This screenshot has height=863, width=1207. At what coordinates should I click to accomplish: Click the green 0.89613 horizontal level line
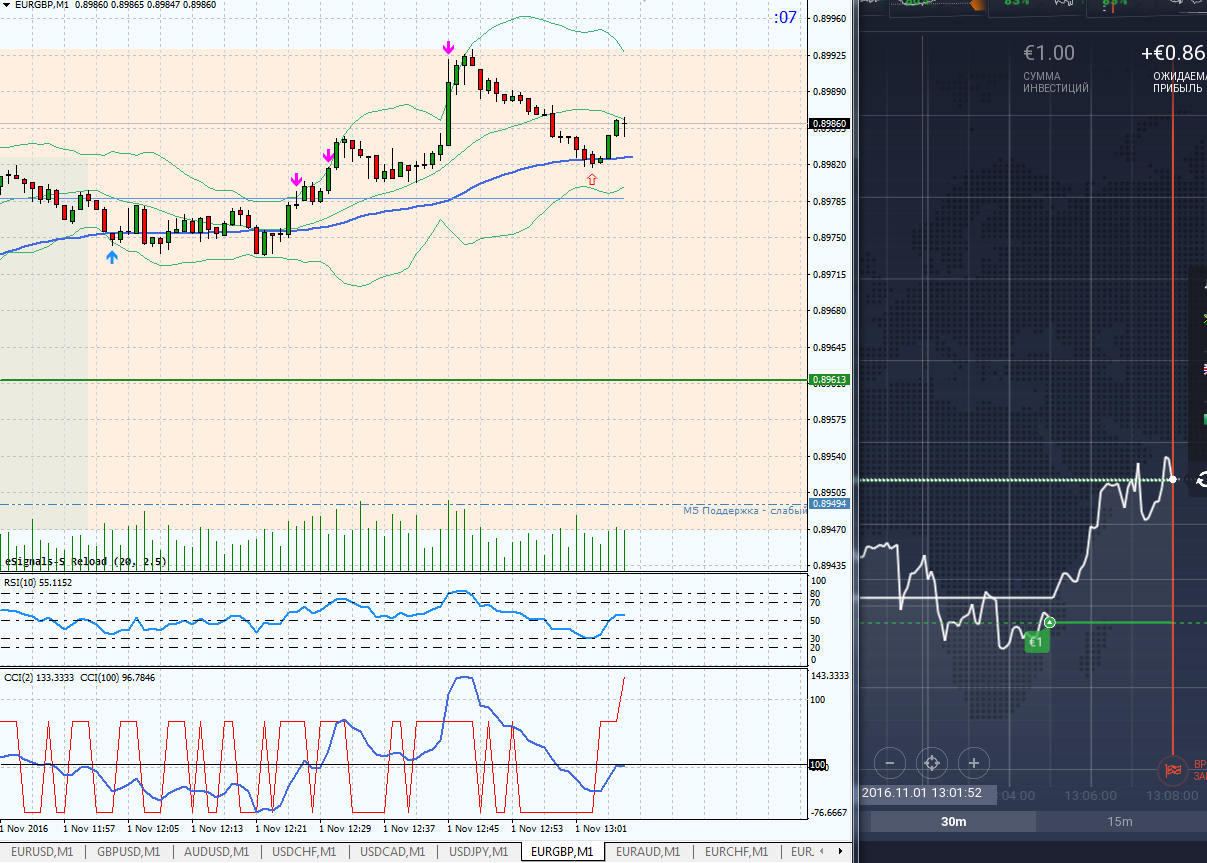click(400, 380)
